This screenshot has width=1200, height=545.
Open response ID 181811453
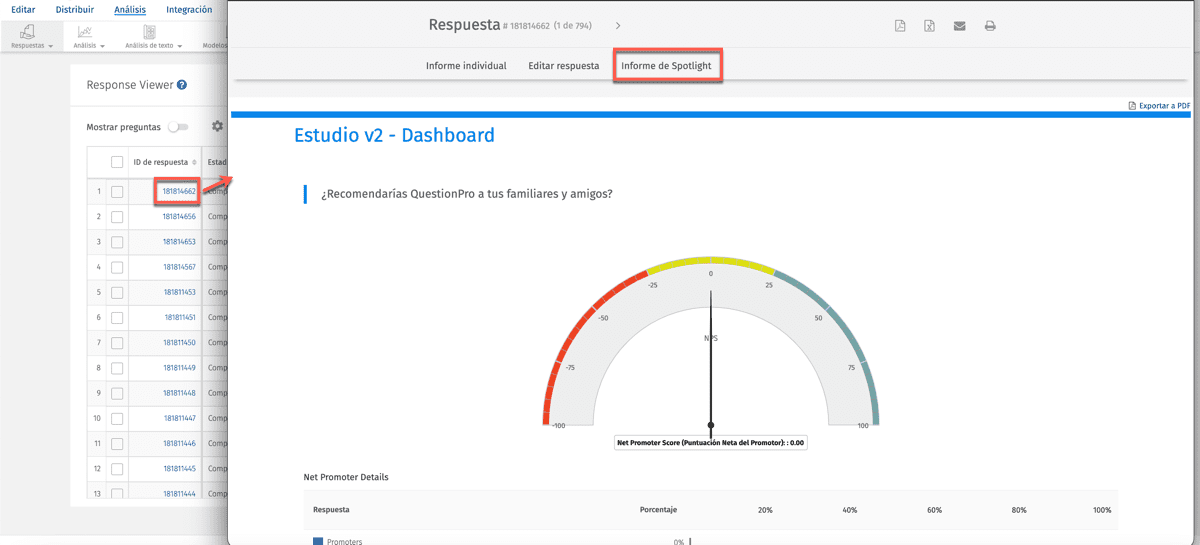coord(179,292)
